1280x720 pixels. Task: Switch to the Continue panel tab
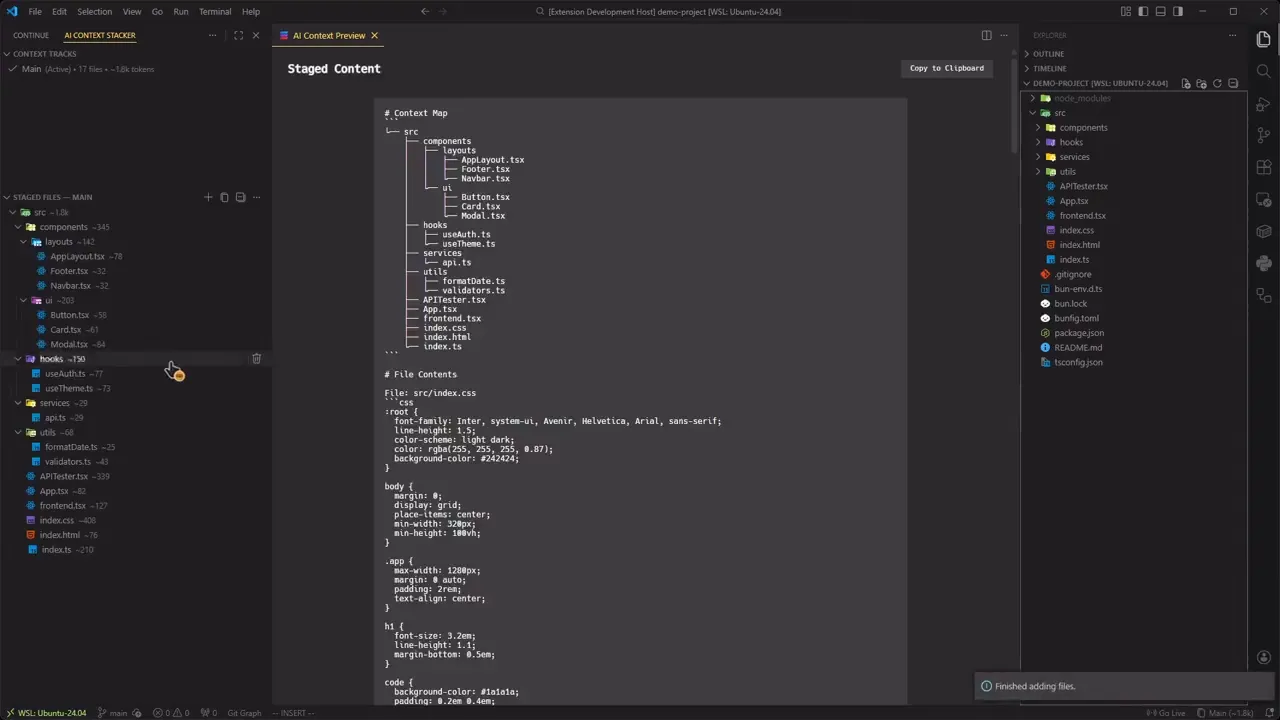(x=31, y=35)
